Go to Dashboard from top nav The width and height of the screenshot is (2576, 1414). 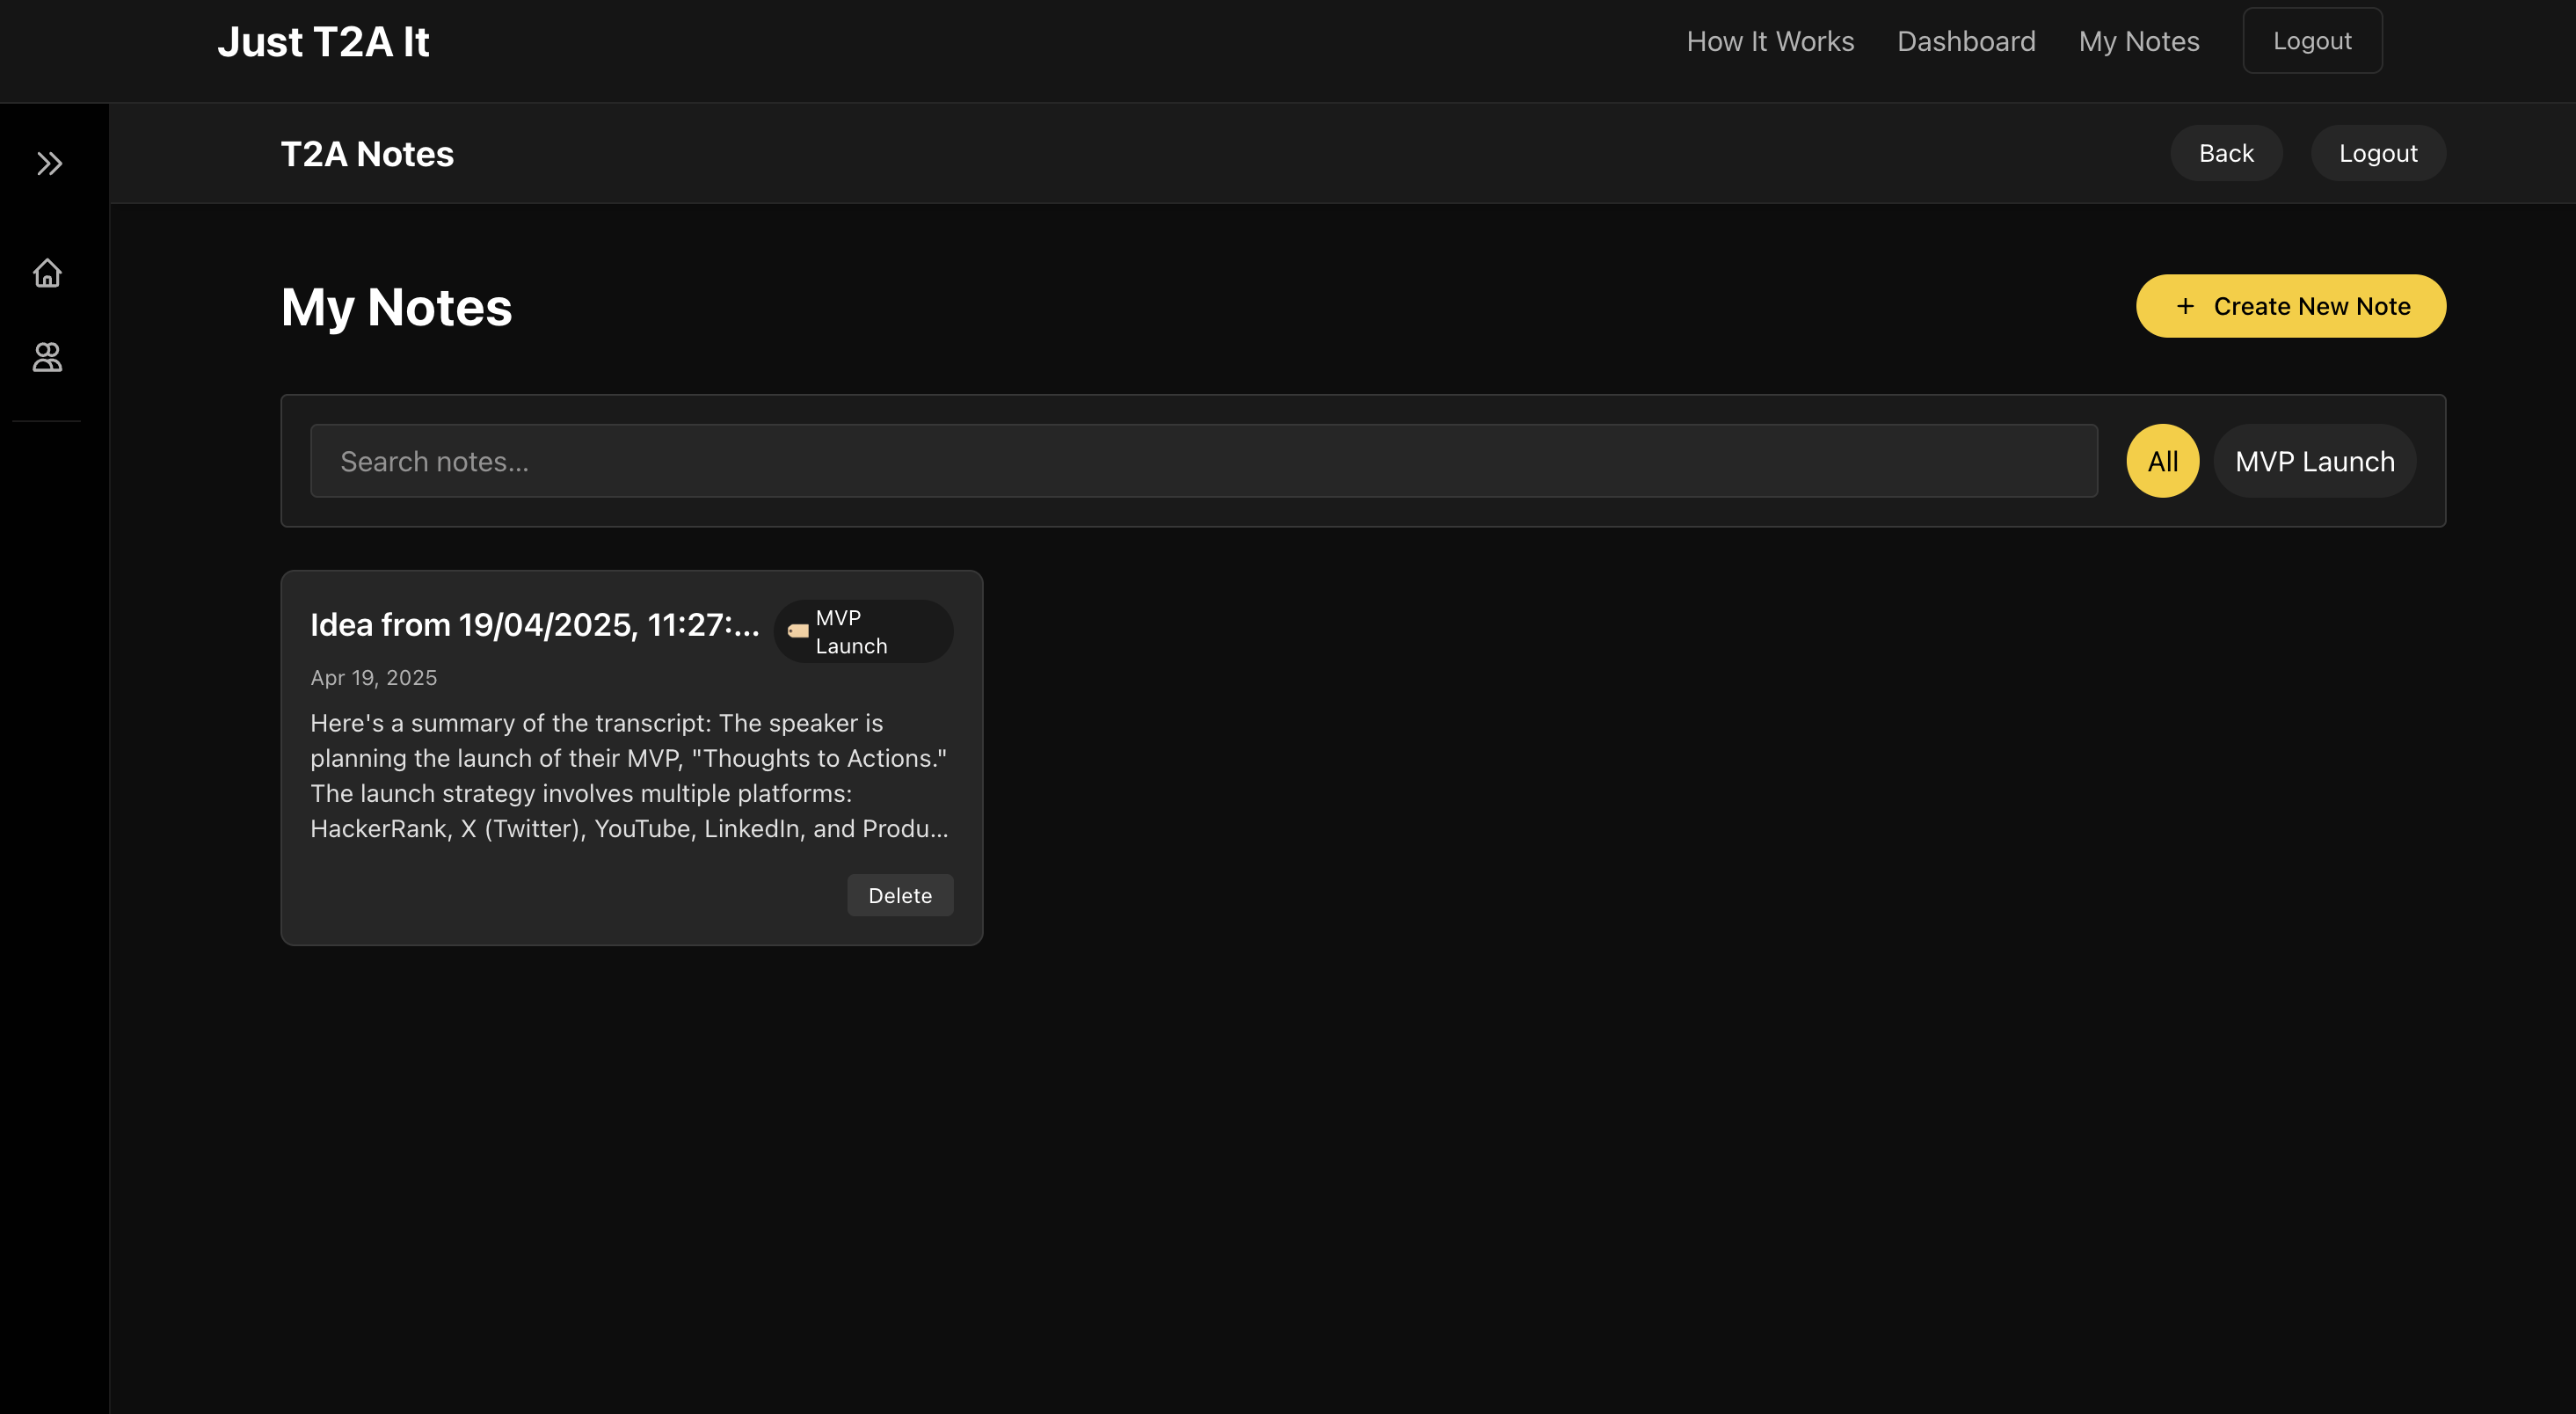tap(1966, 41)
